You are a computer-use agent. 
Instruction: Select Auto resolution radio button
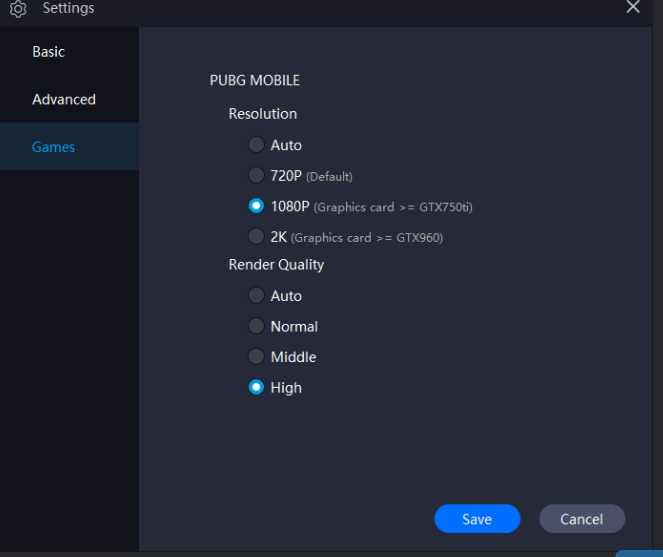click(256, 145)
